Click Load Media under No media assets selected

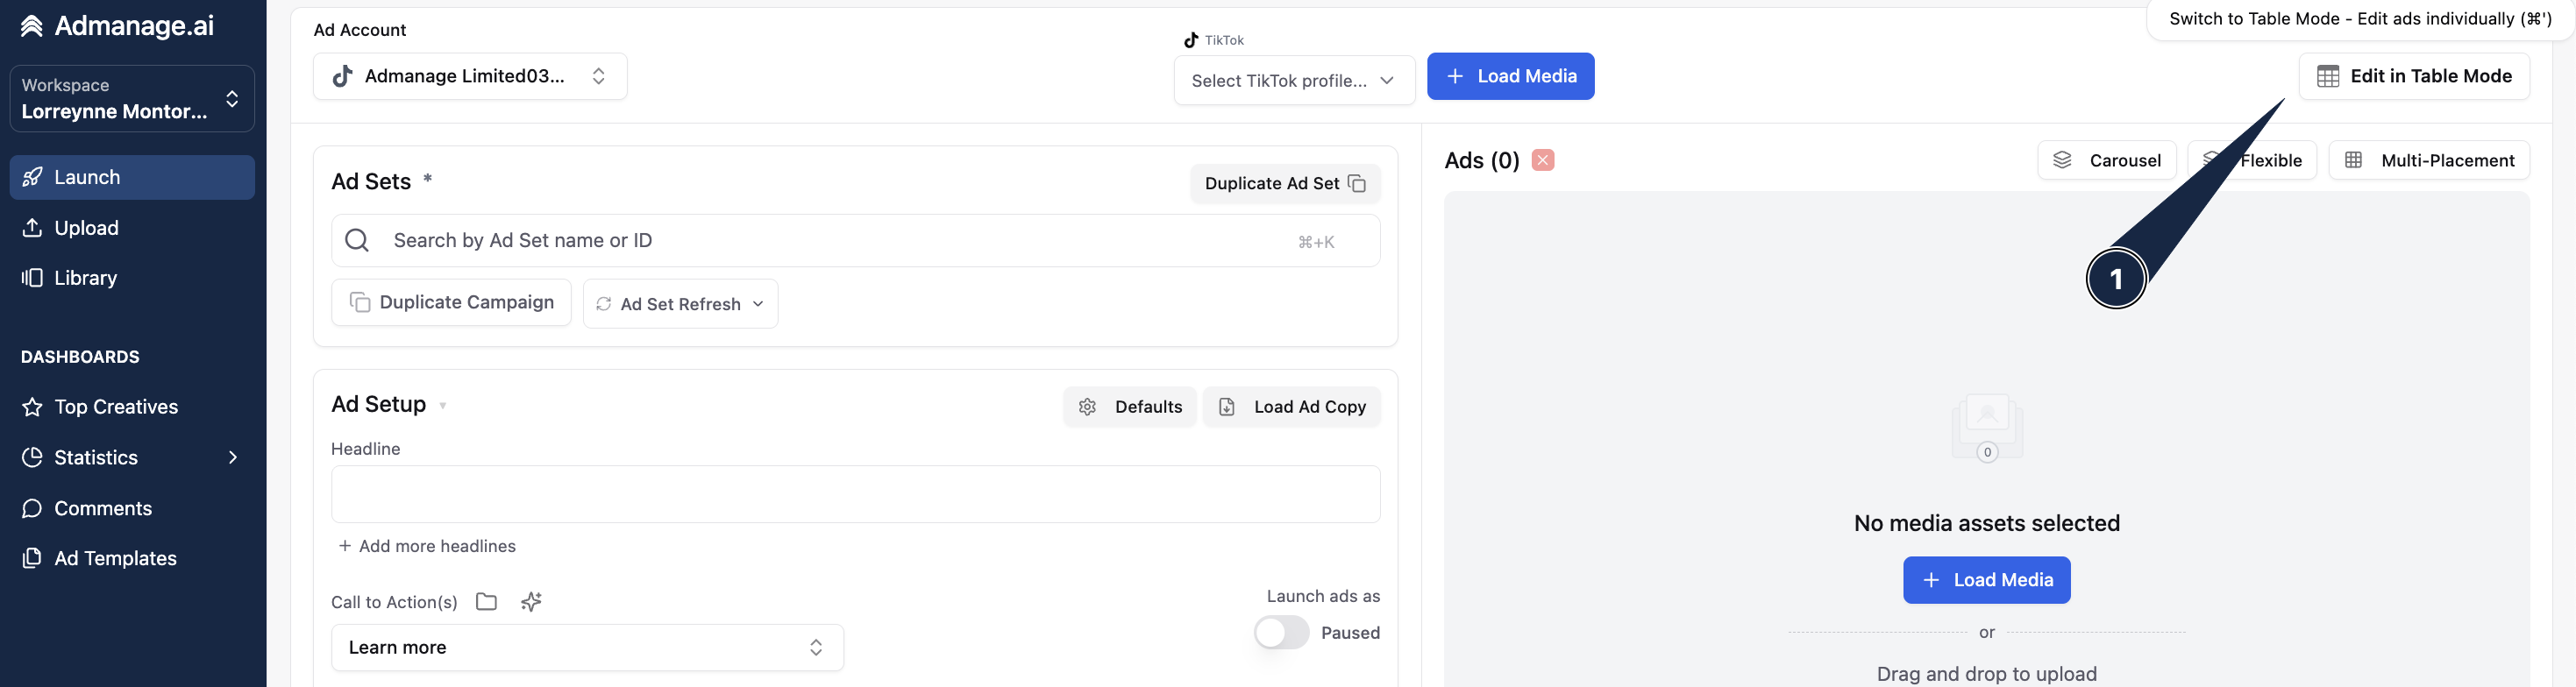[x=1986, y=580]
